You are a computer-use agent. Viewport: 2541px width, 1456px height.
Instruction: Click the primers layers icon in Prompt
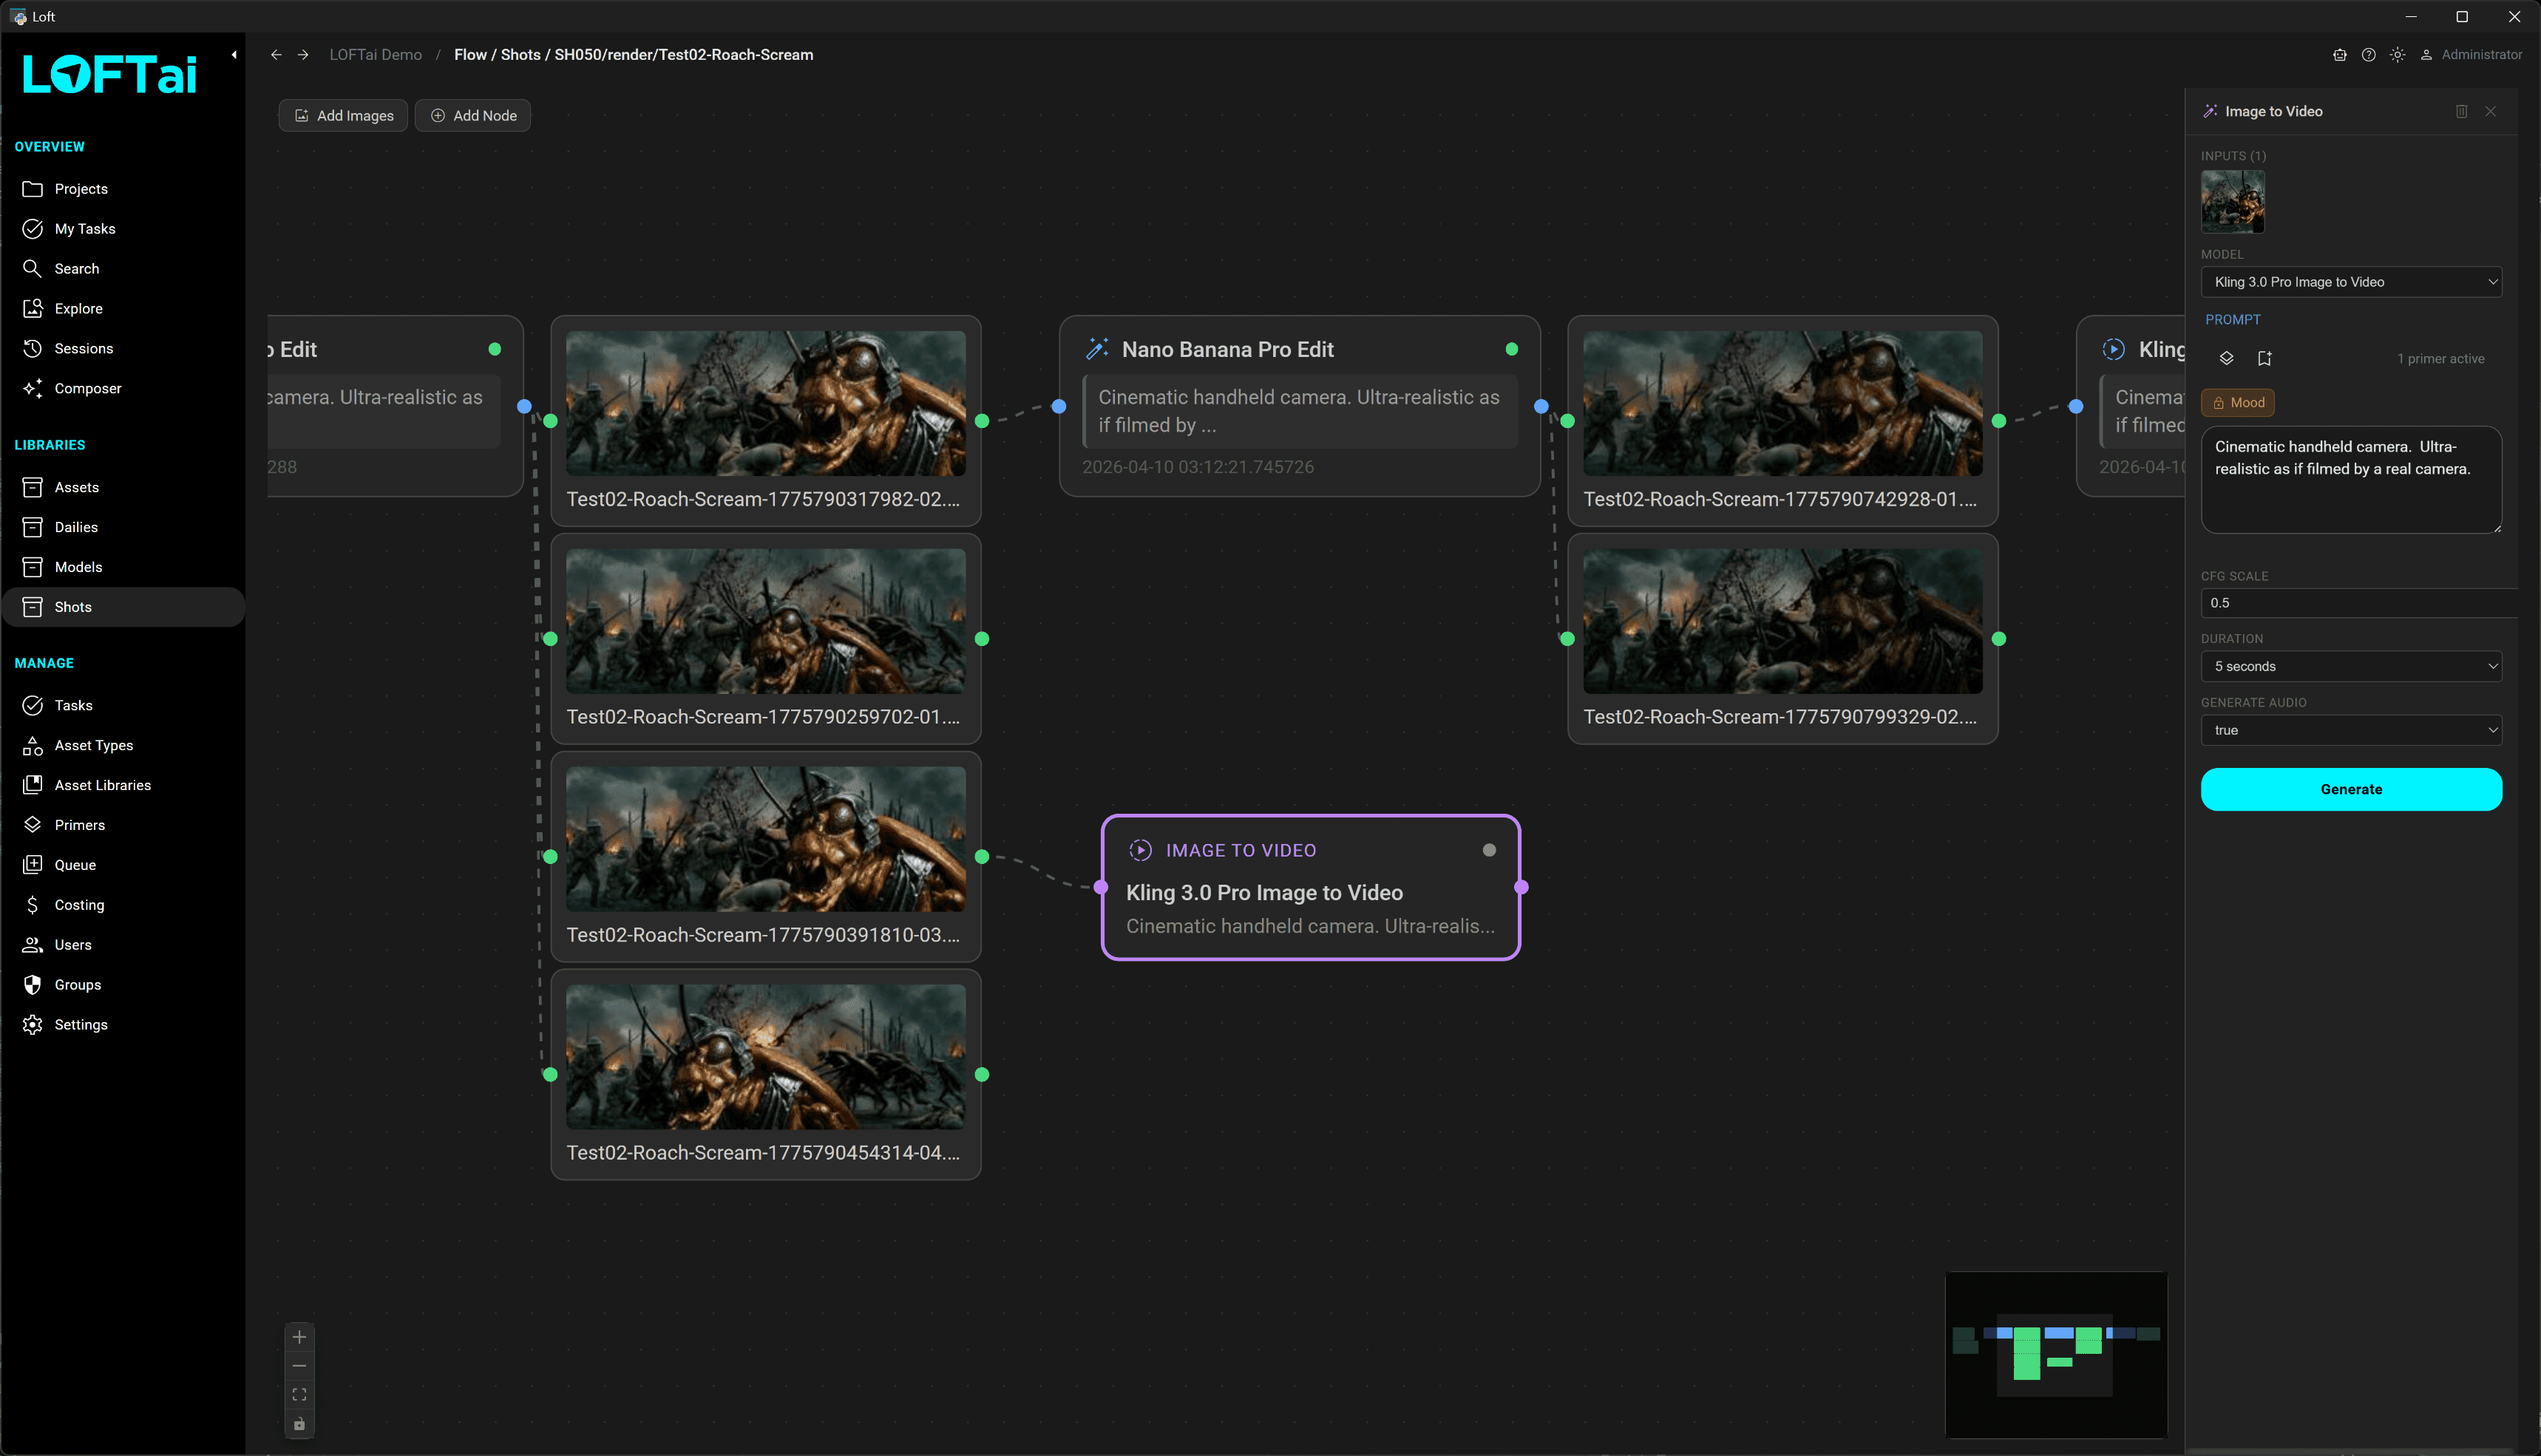tap(2226, 358)
